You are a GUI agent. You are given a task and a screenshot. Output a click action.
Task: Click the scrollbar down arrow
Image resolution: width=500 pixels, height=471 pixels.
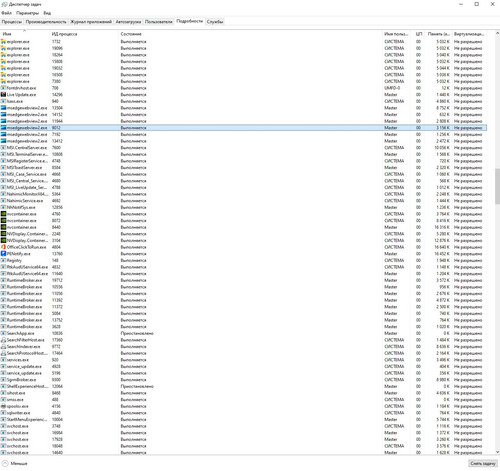(x=497, y=452)
